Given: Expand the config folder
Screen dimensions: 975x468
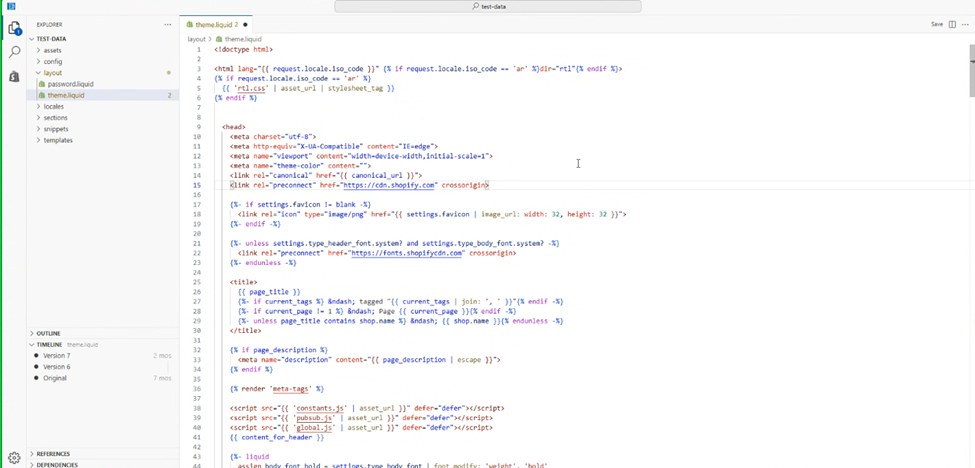Looking at the screenshot, I should [52, 62].
